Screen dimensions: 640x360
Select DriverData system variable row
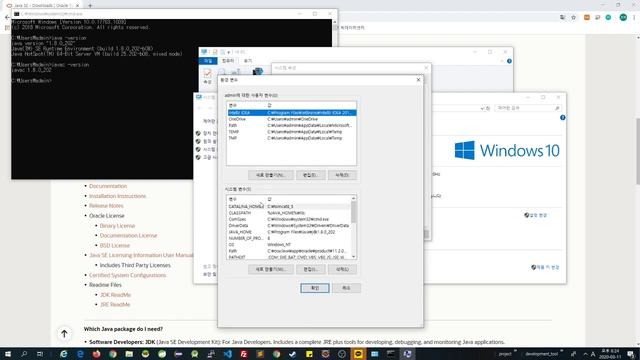point(289,226)
